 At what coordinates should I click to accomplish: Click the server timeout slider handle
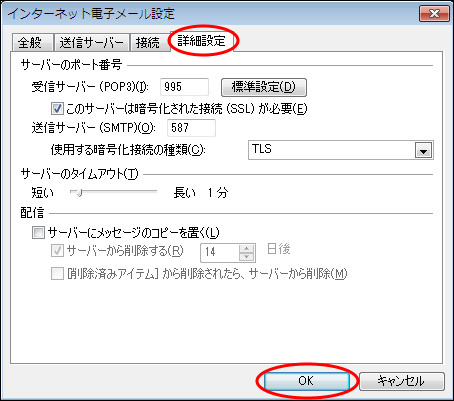pos(78,192)
